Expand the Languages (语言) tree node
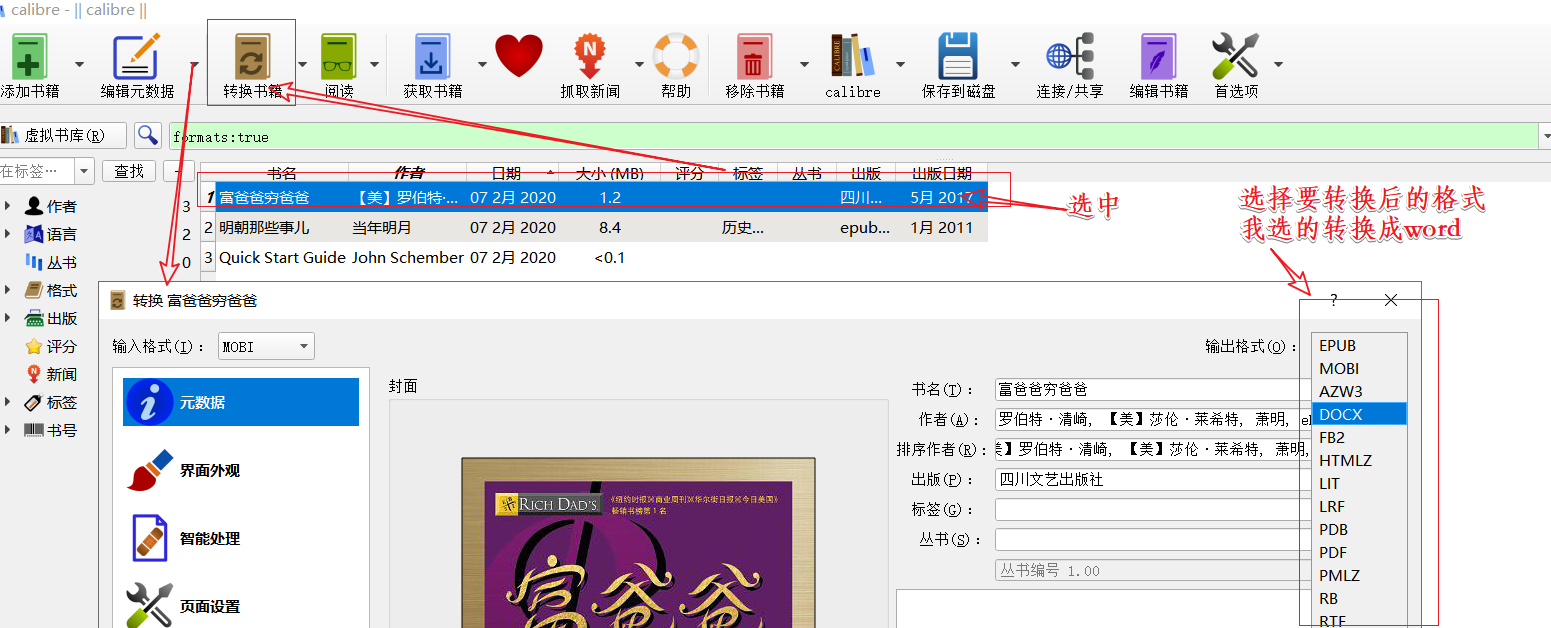 click(9, 234)
